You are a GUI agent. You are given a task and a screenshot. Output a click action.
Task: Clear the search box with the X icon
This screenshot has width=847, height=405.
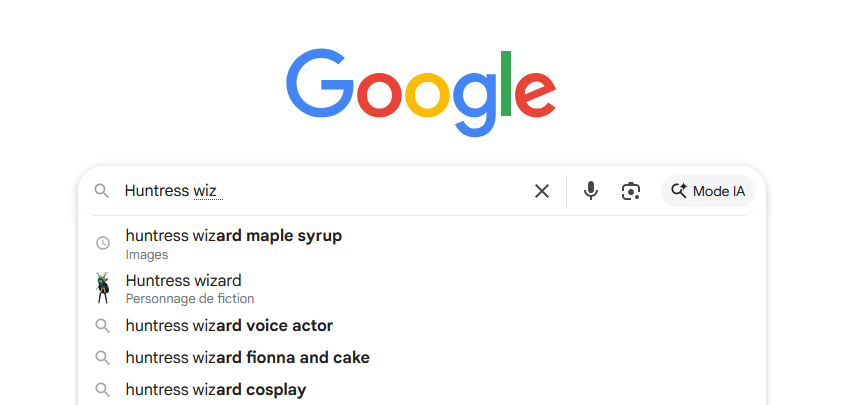[x=542, y=191]
